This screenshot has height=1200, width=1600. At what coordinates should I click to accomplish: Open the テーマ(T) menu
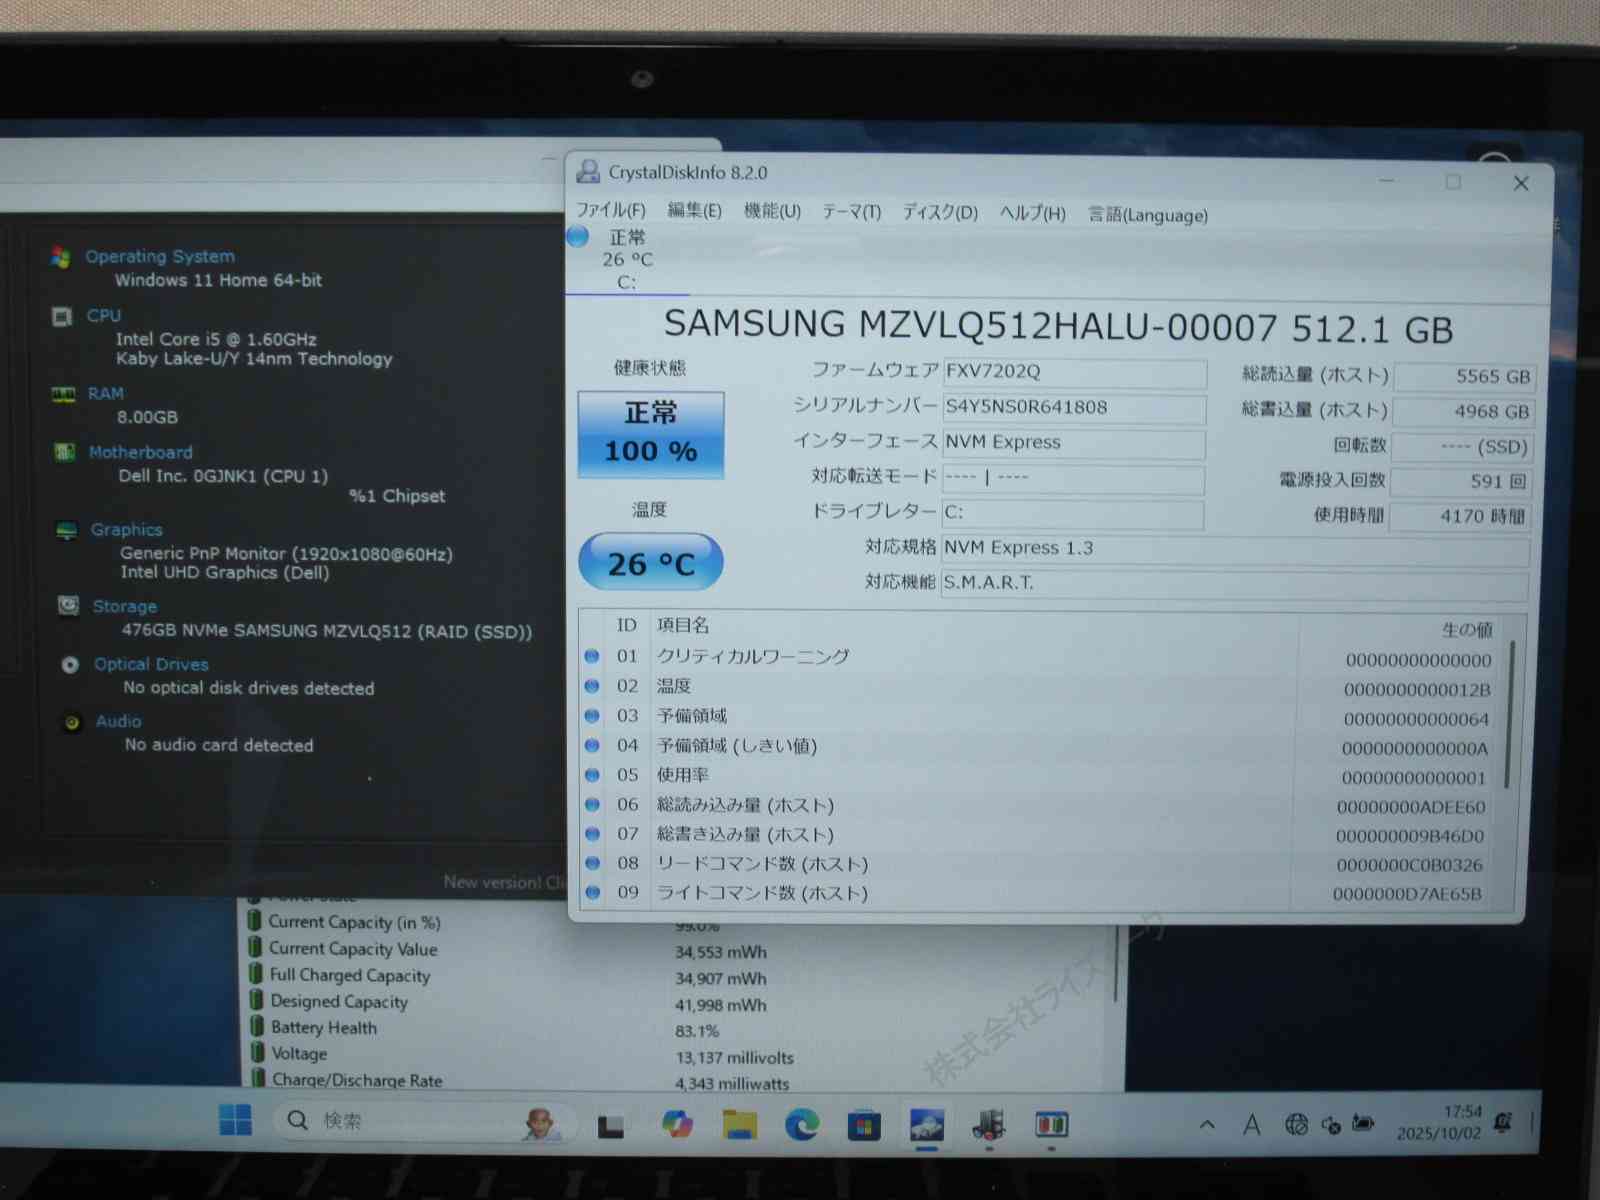pyautogui.click(x=851, y=212)
